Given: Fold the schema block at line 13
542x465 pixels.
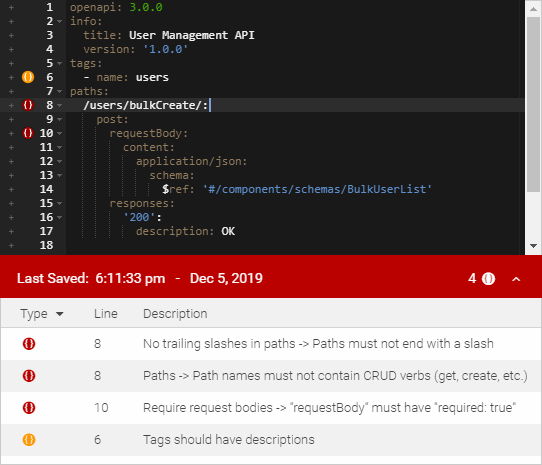Looking at the screenshot, I should [x=59, y=175].
